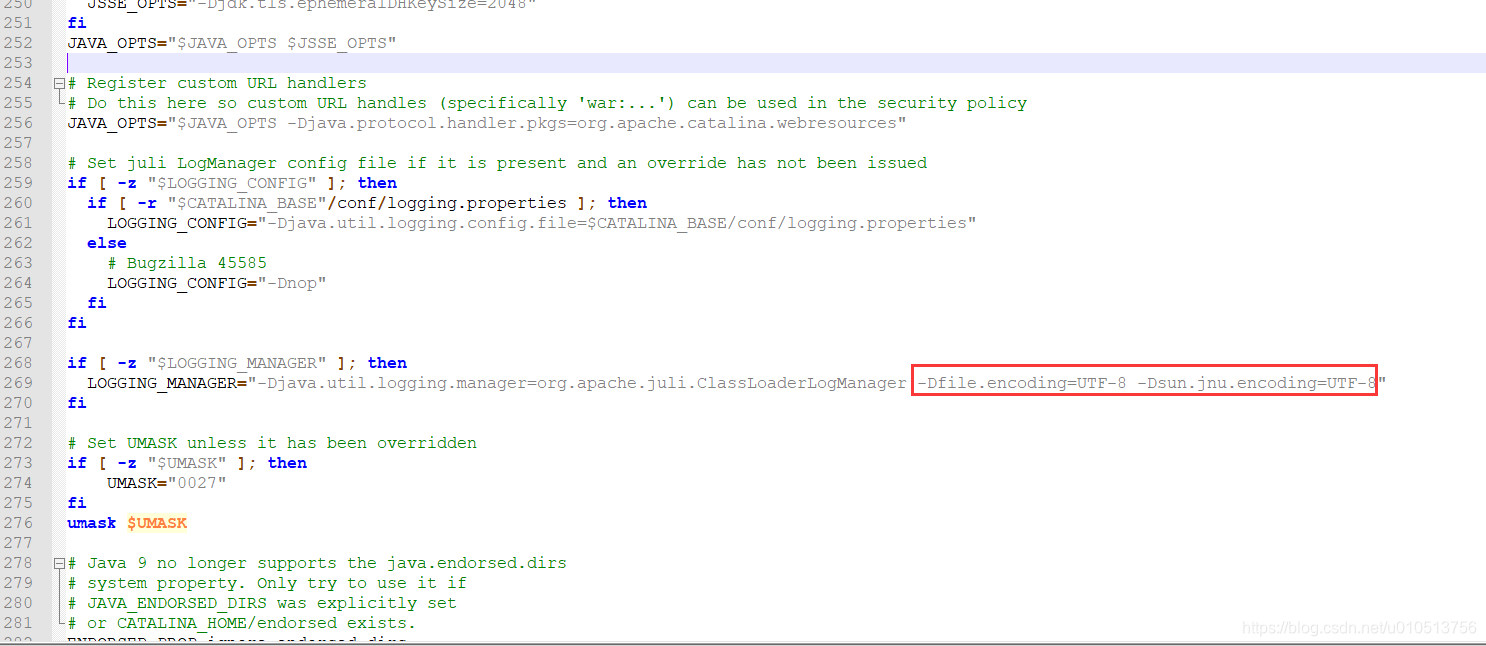Click comment about Java 9 java.endorsed.dirs

[317, 563]
